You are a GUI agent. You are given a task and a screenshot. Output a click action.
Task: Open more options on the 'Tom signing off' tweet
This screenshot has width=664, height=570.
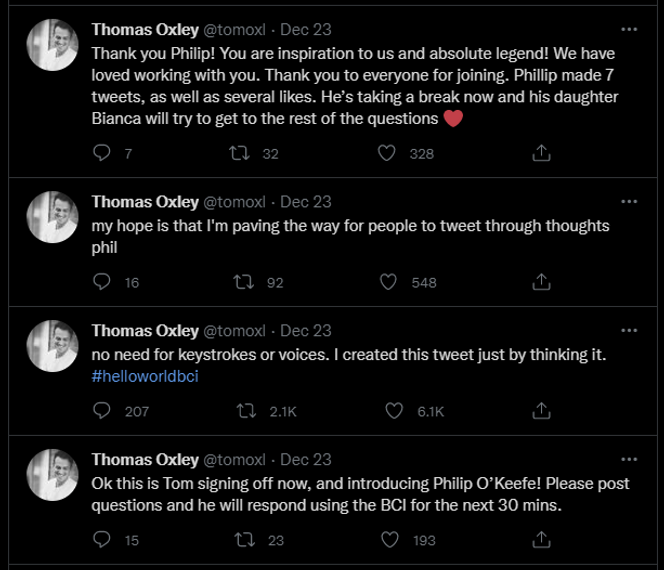[628, 459]
